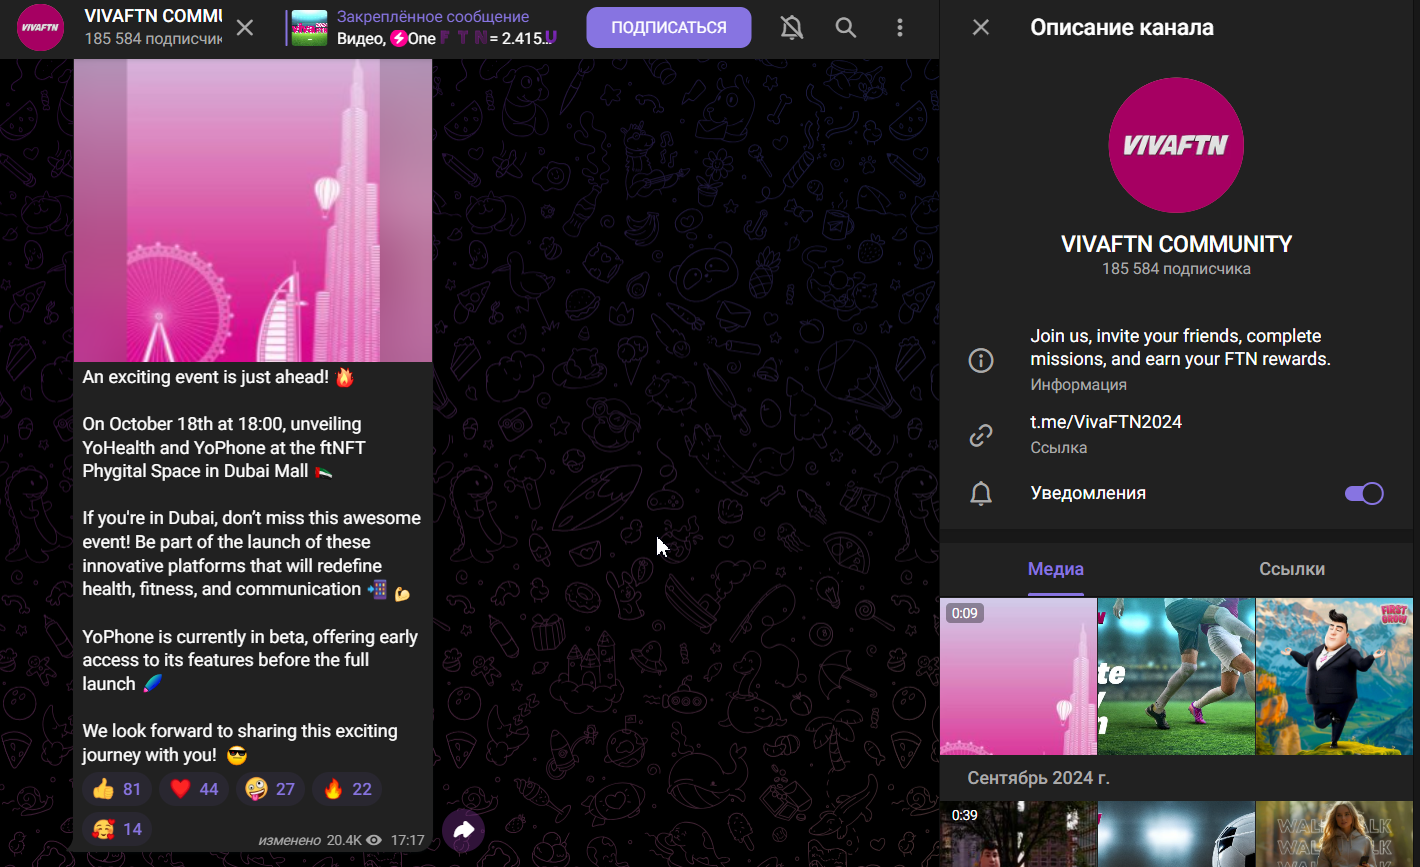Screen dimensions: 1420x867
Task: Close the pinned message bar
Action: [x=245, y=28]
